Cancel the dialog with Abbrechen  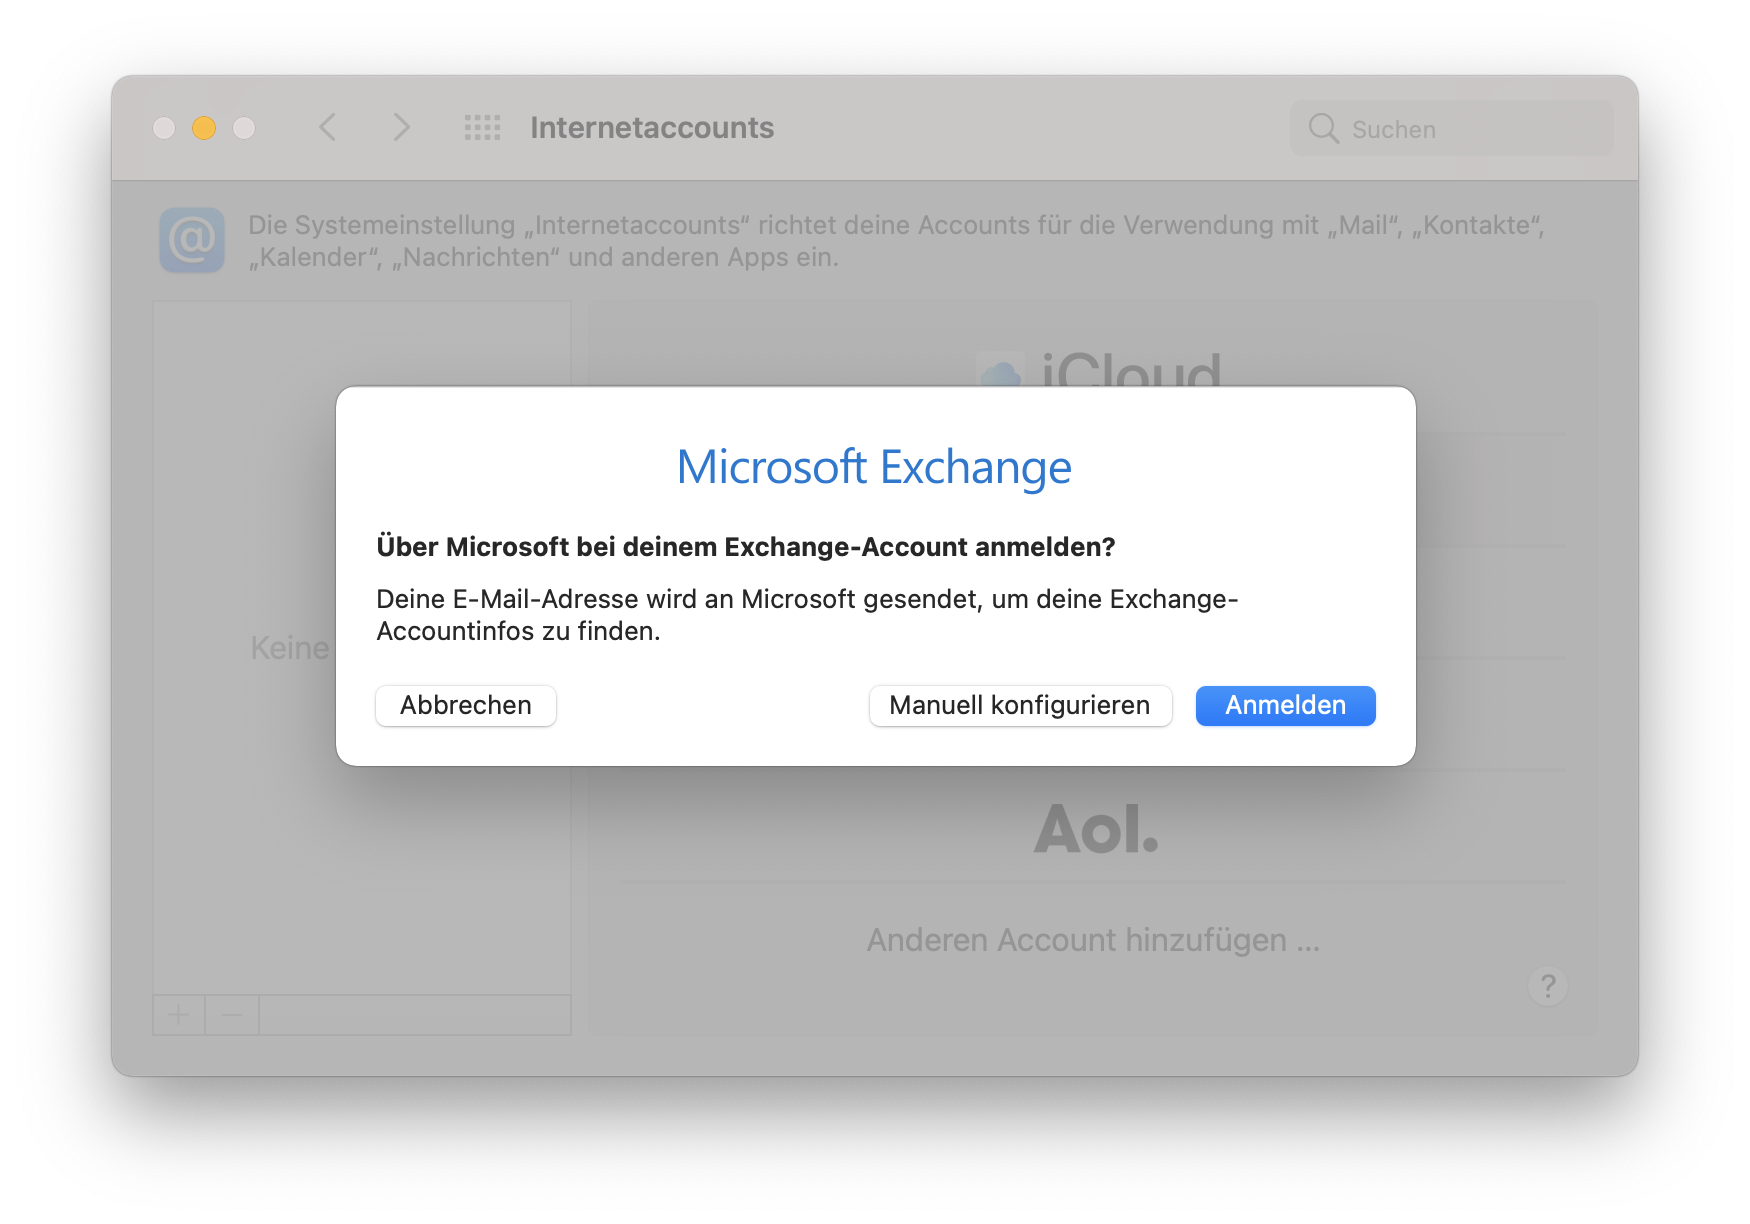click(x=466, y=705)
